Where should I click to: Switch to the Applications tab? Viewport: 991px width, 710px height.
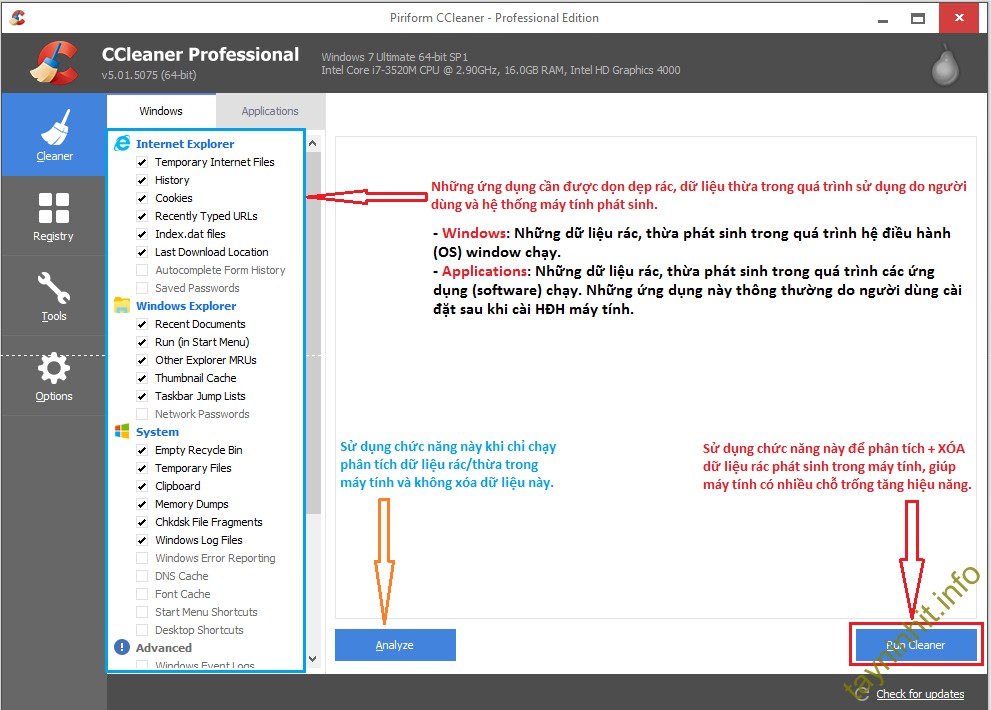270,111
